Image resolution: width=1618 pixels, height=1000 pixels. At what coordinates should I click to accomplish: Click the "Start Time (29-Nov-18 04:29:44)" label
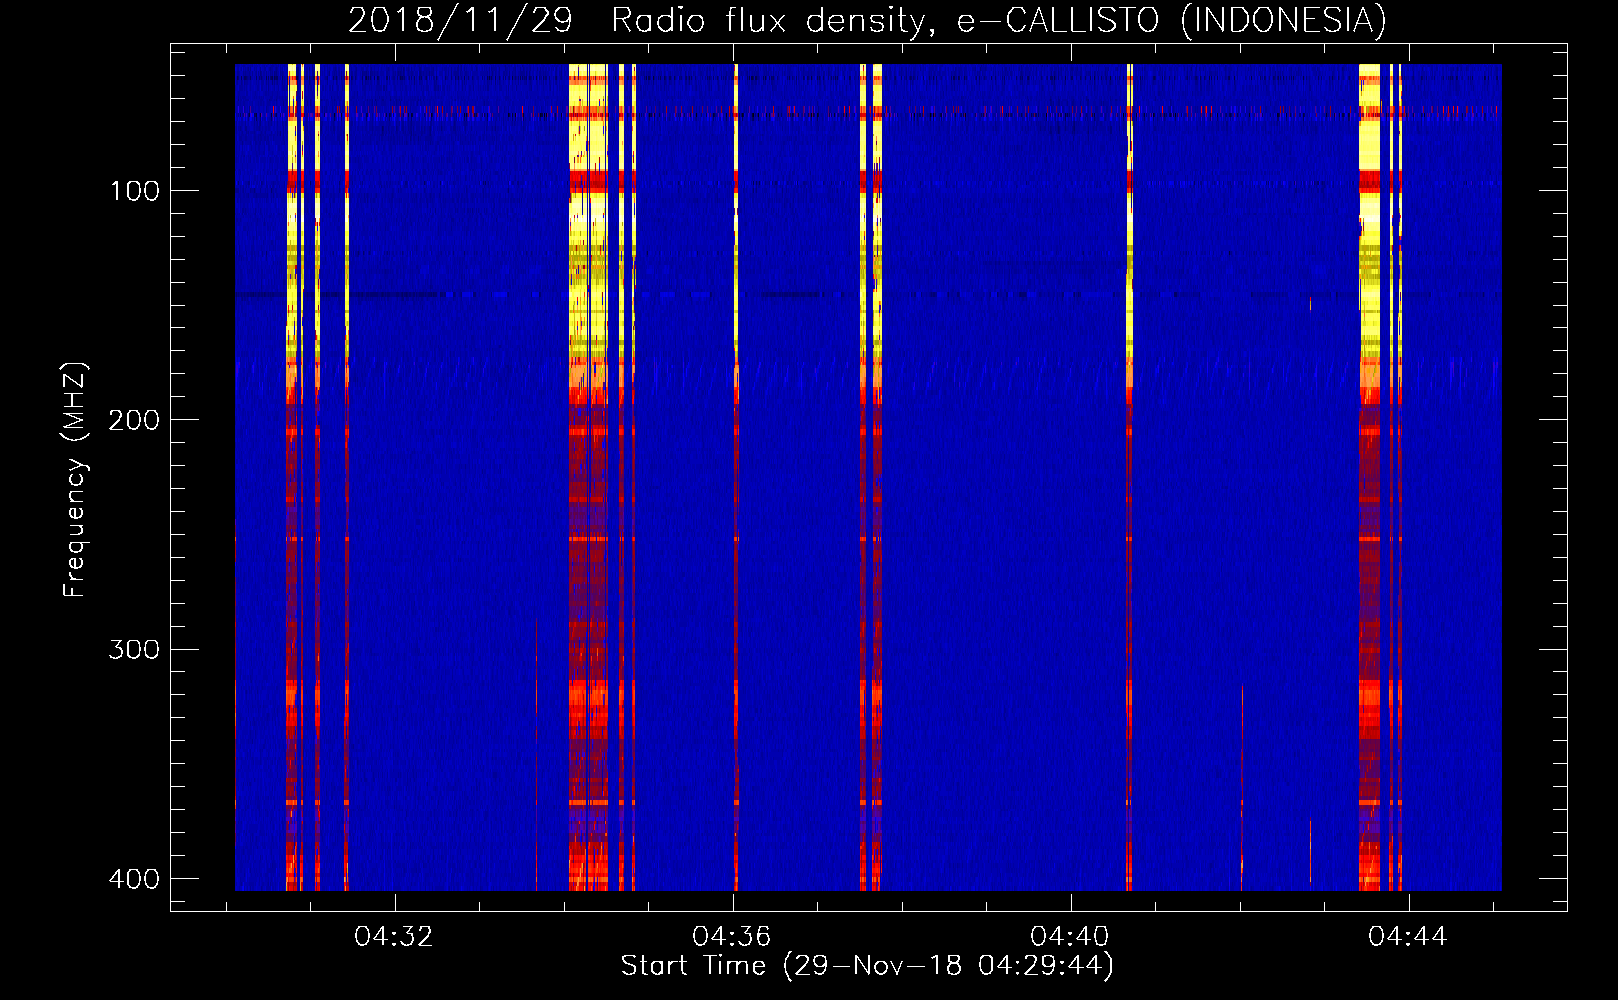867,966
